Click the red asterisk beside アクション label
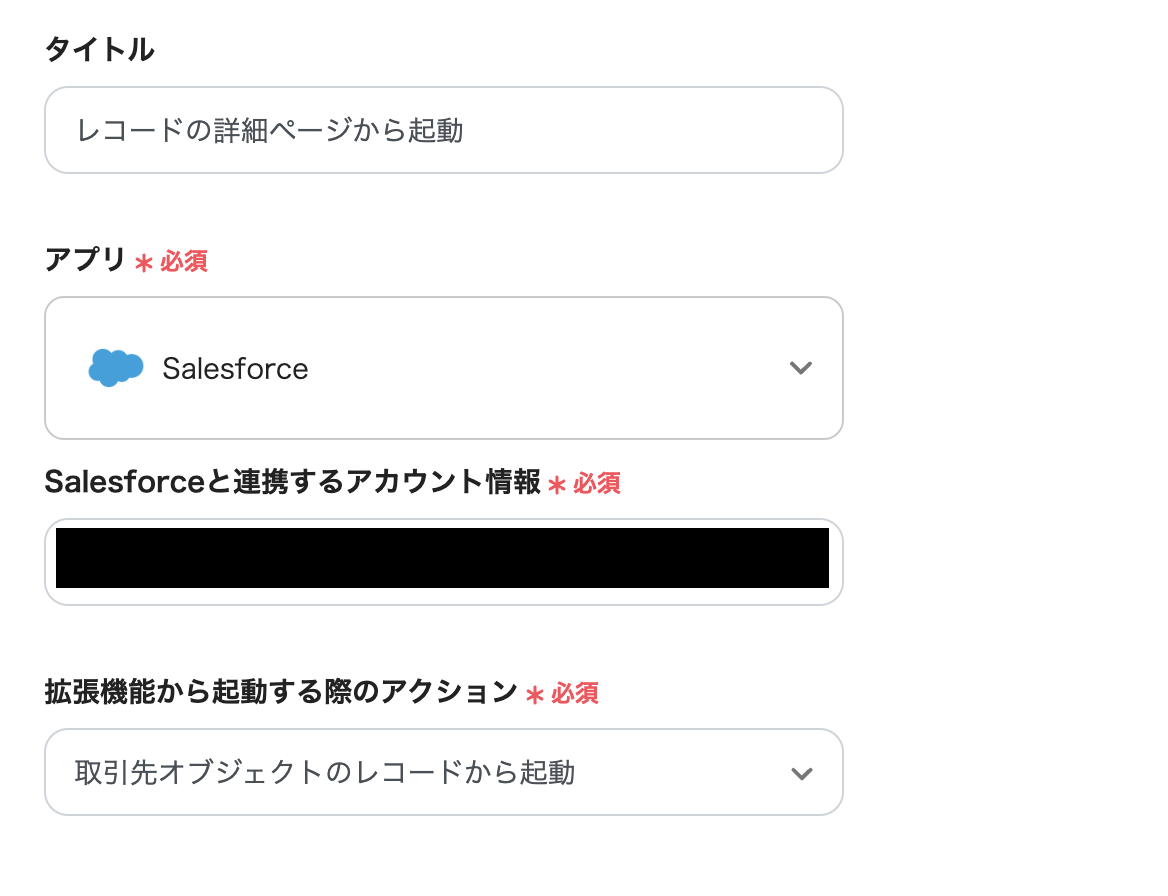1168x896 pixels. pos(535,694)
